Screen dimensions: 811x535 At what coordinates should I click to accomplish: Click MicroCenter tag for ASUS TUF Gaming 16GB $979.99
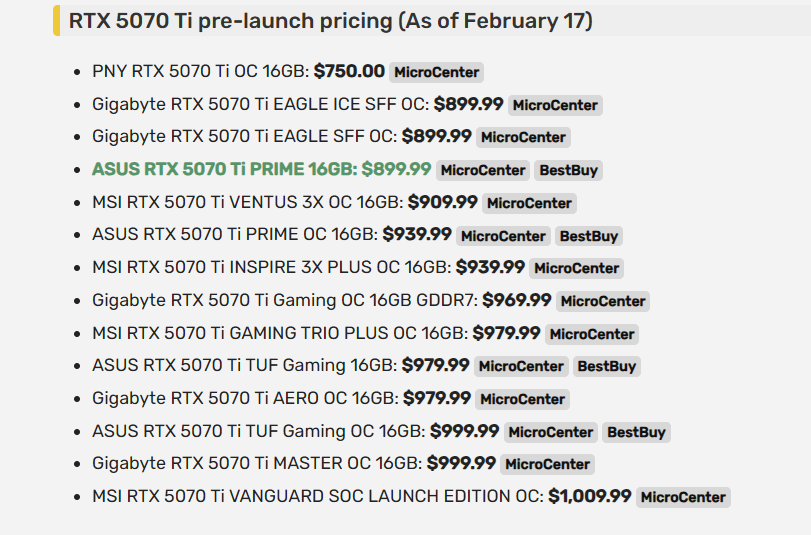click(x=521, y=366)
